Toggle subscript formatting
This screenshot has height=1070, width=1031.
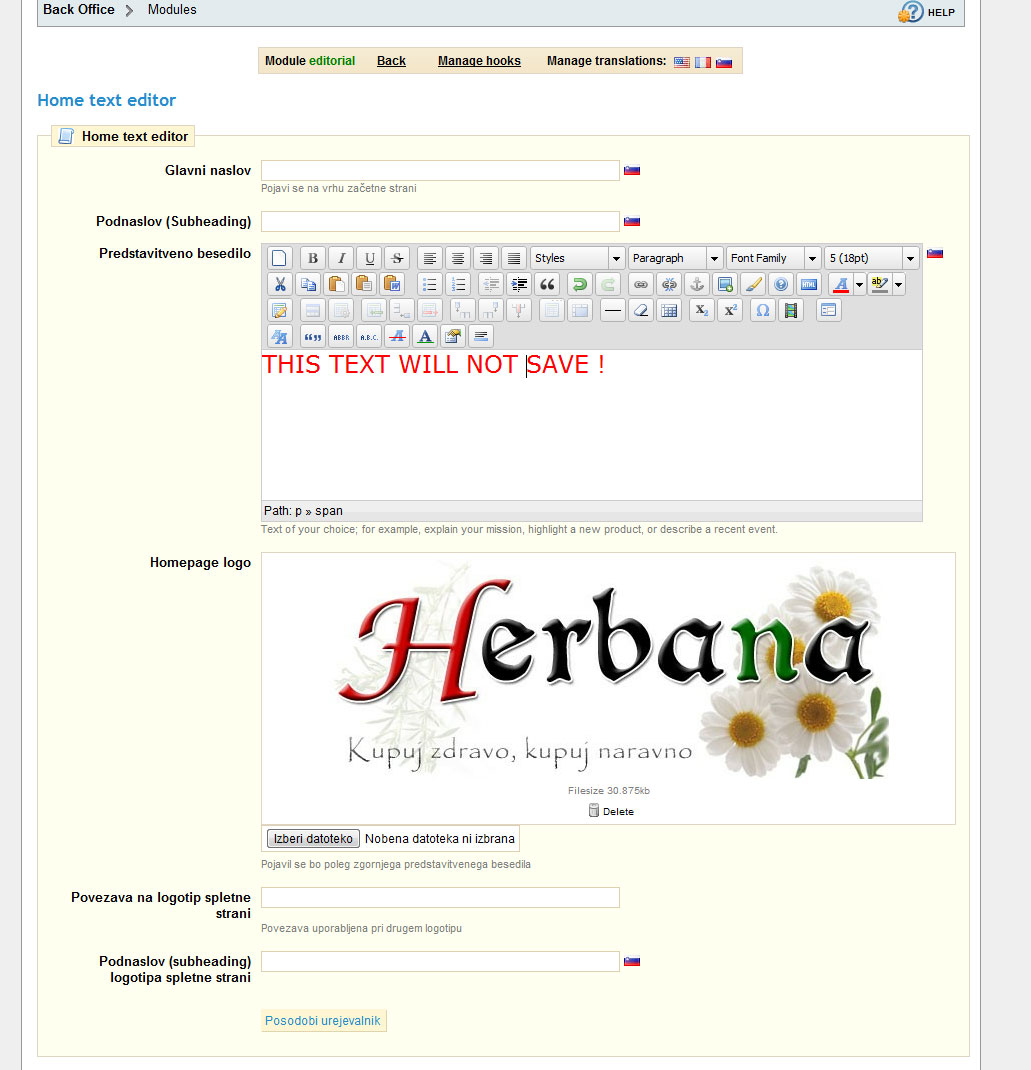701,310
